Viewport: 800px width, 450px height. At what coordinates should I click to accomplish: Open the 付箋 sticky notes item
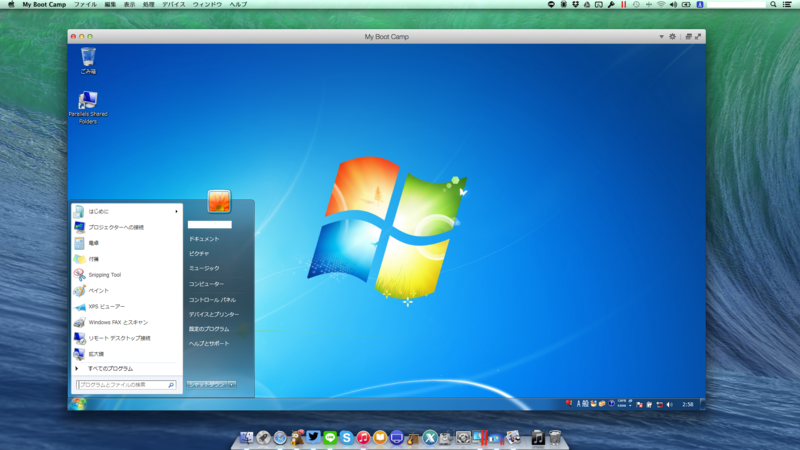tap(127, 259)
